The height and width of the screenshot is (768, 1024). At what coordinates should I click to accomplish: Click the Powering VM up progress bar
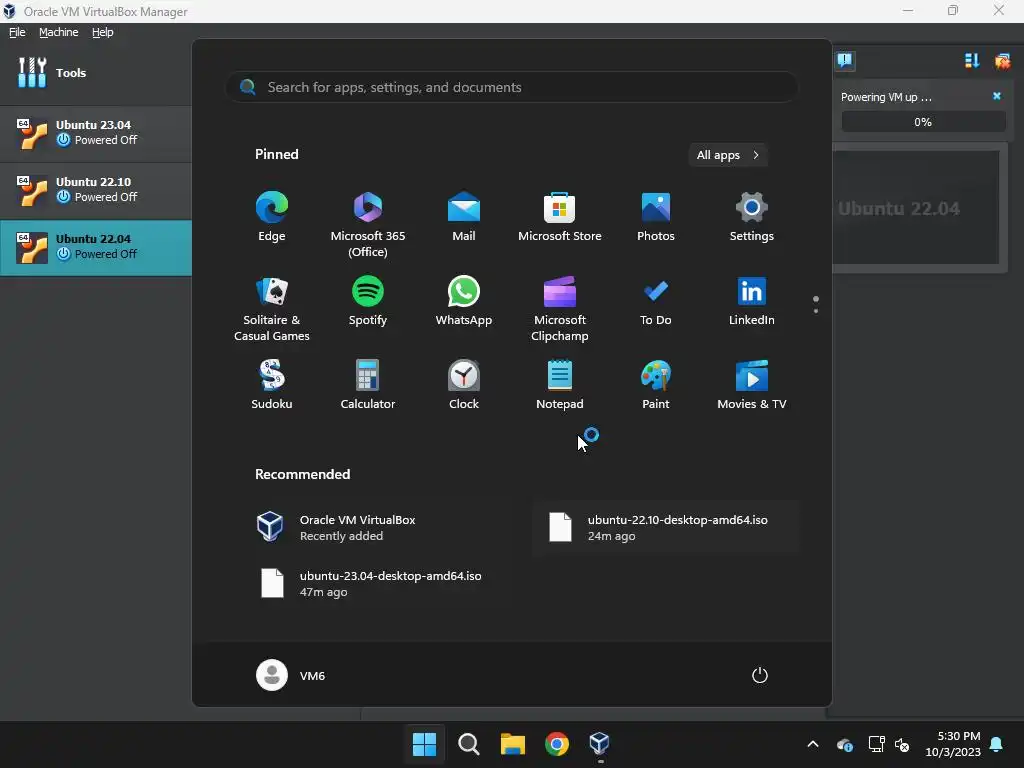point(923,122)
